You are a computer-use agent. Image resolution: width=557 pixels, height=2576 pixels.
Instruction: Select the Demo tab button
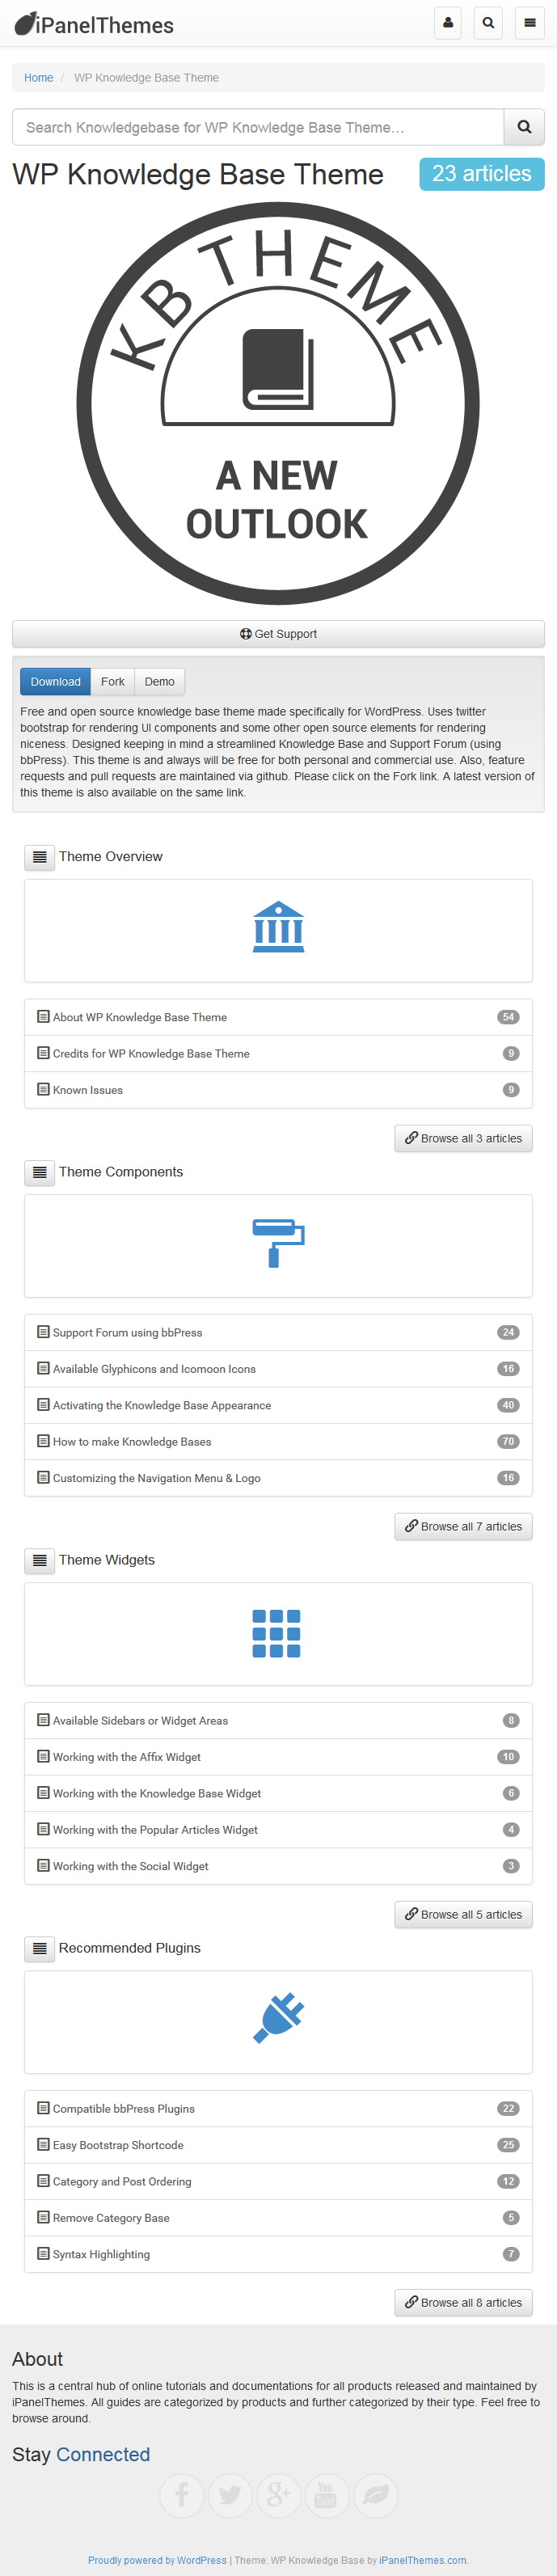pyautogui.click(x=160, y=682)
